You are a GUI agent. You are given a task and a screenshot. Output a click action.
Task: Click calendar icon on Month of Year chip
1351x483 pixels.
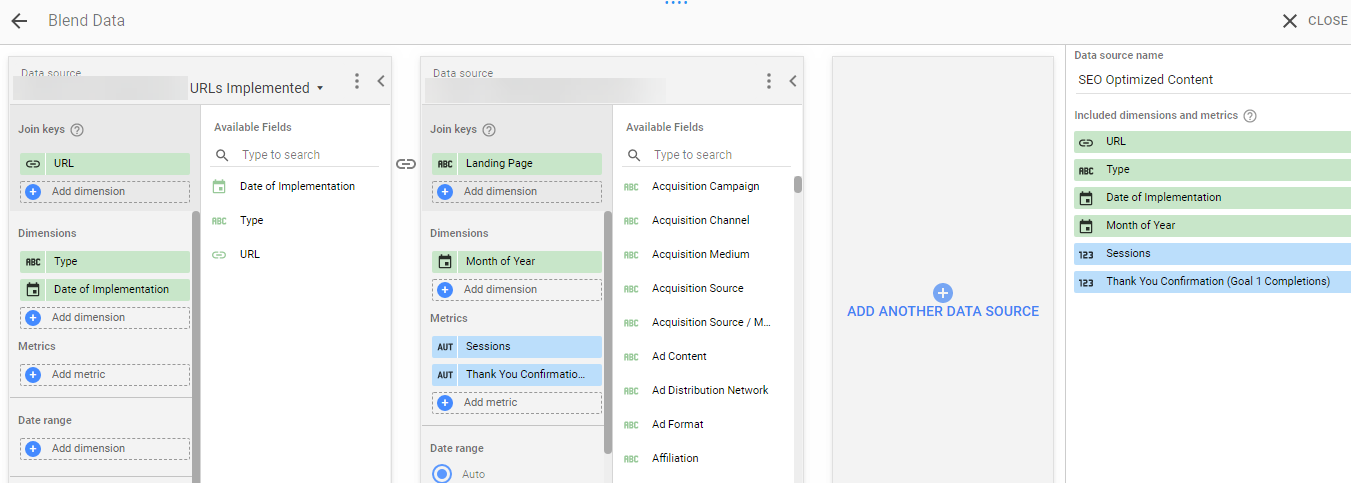(445, 262)
